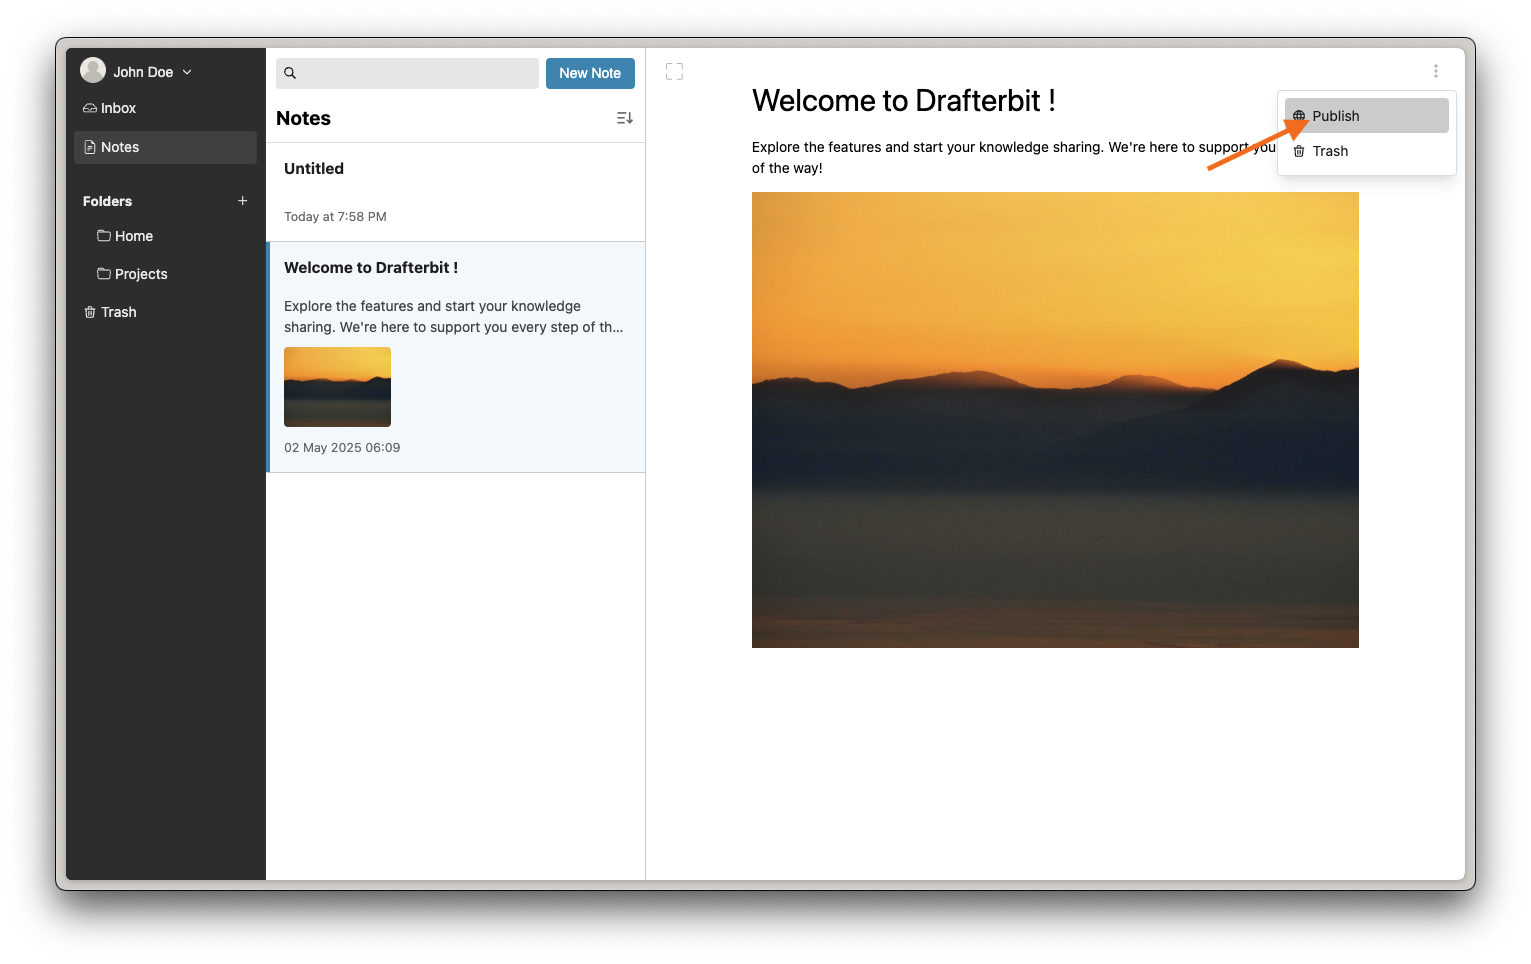Viewport: 1531px width, 964px height.
Task: Select the Notes icon in the sidebar
Action: pyautogui.click(x=91, y=147)
